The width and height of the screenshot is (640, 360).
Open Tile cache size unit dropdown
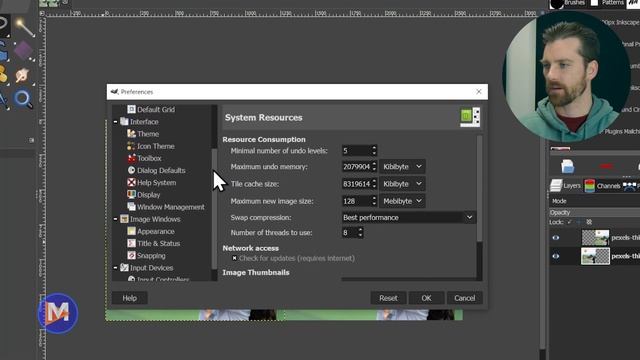pyautogui.click(x=402, y=184)
